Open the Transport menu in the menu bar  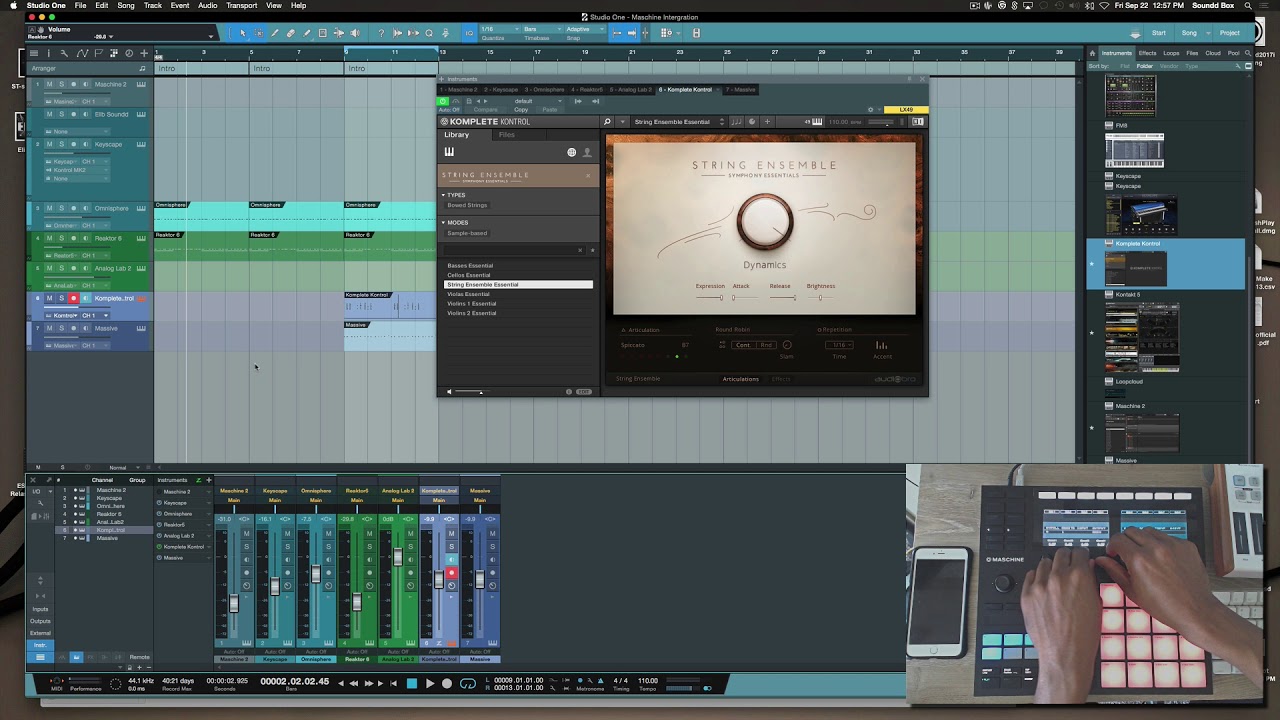[241, 5]
